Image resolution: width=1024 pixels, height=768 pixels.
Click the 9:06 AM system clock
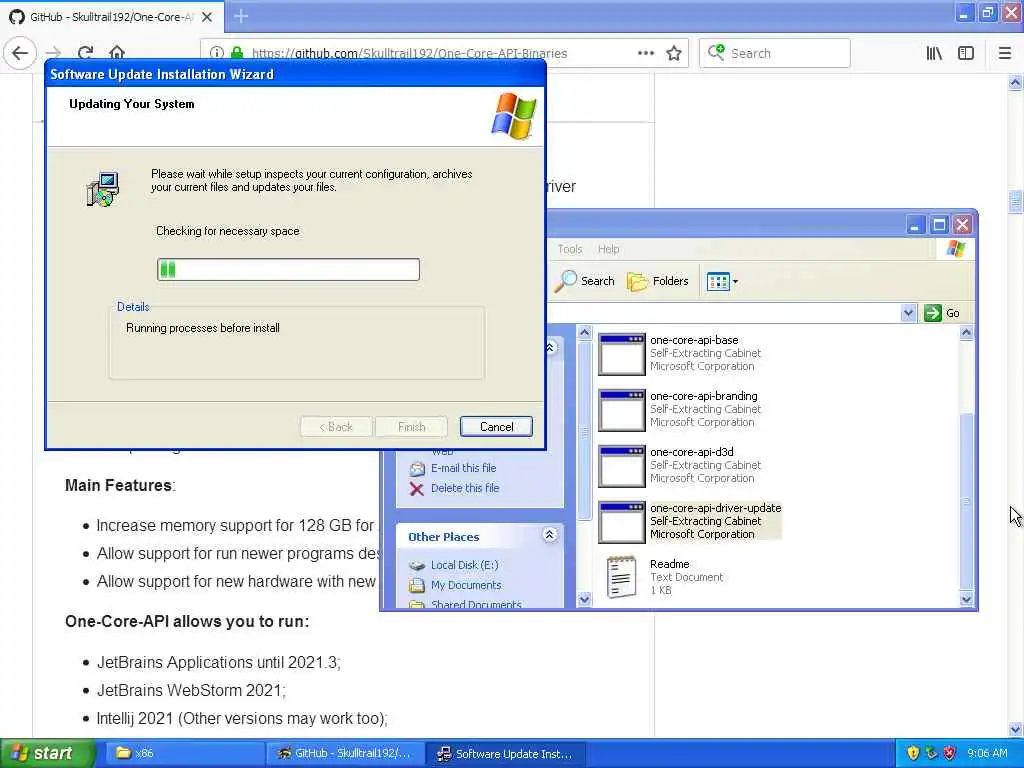[987, 753]
